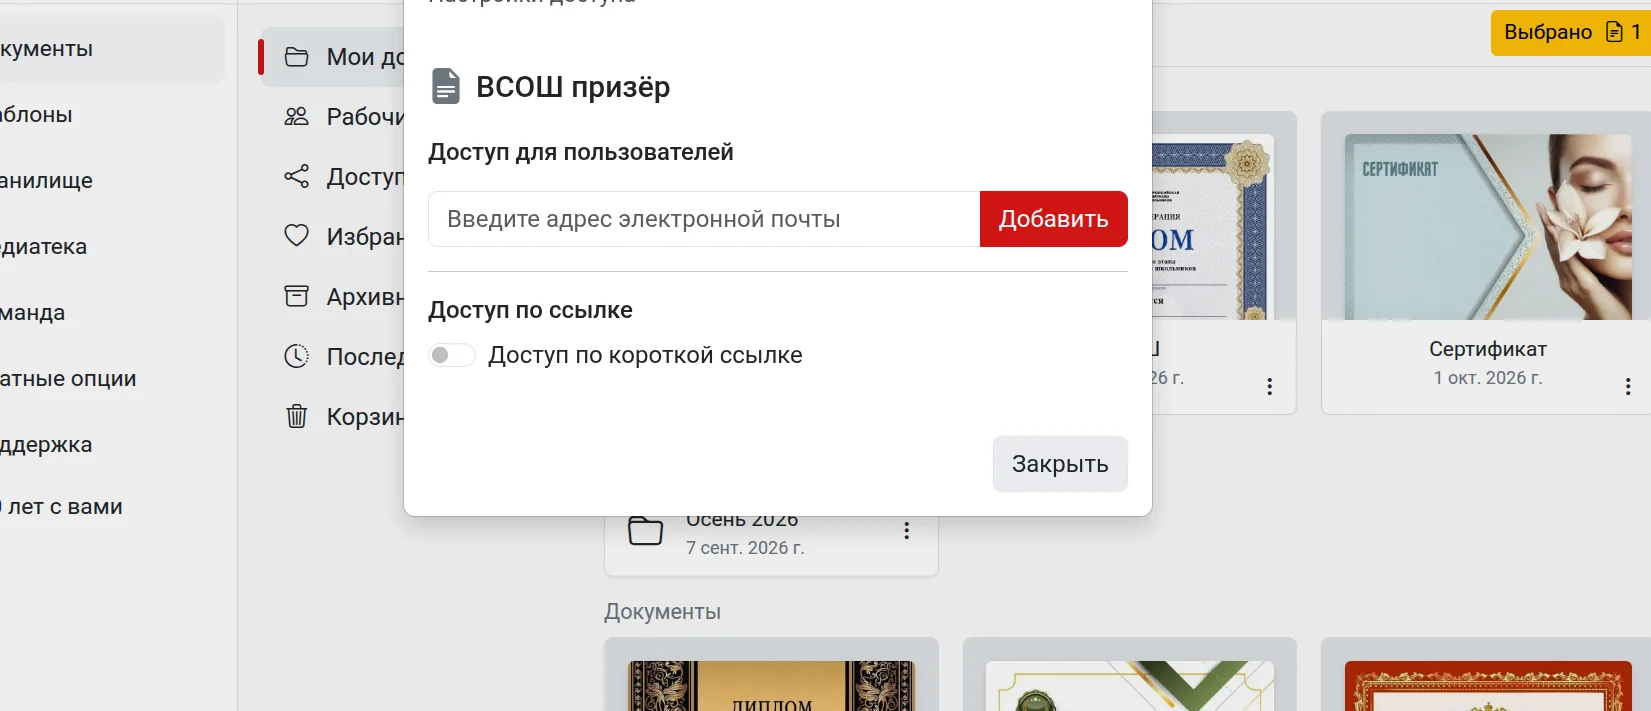This screenshot has height=711, width=1651.
Task: Click the clock icon for Последние
Action: [x=297, y=356]
